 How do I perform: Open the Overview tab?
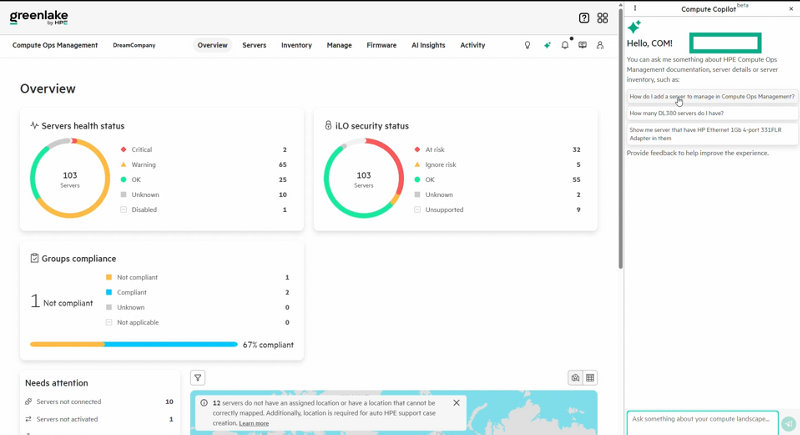point(212,45)
